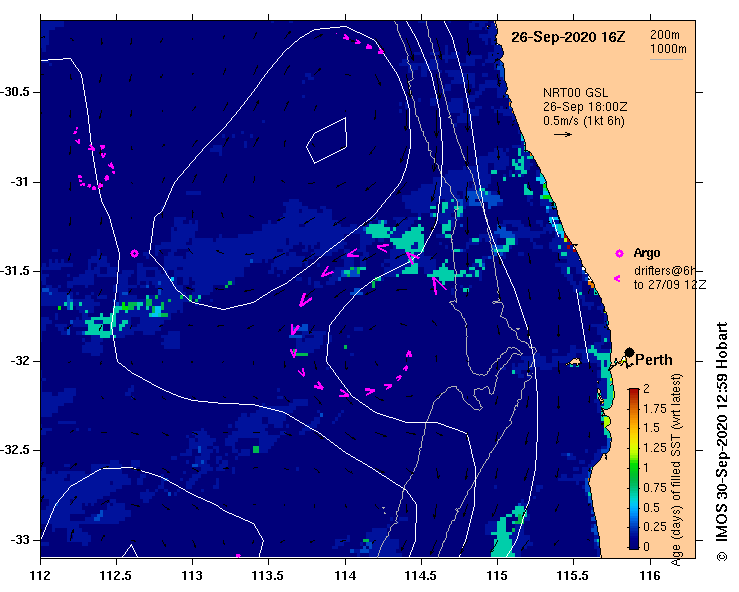The width and height of the screenshot is (739, 592).
Task: Click latitude axis label -30.5
Action: (x=15, y=92)
